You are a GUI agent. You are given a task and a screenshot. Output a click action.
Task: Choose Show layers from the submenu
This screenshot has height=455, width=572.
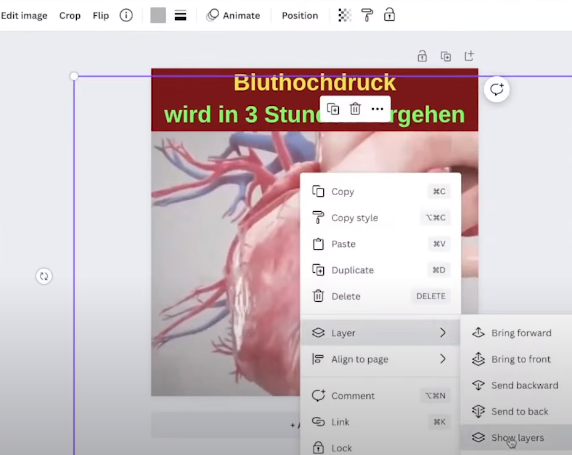click(x=516, y=437)
